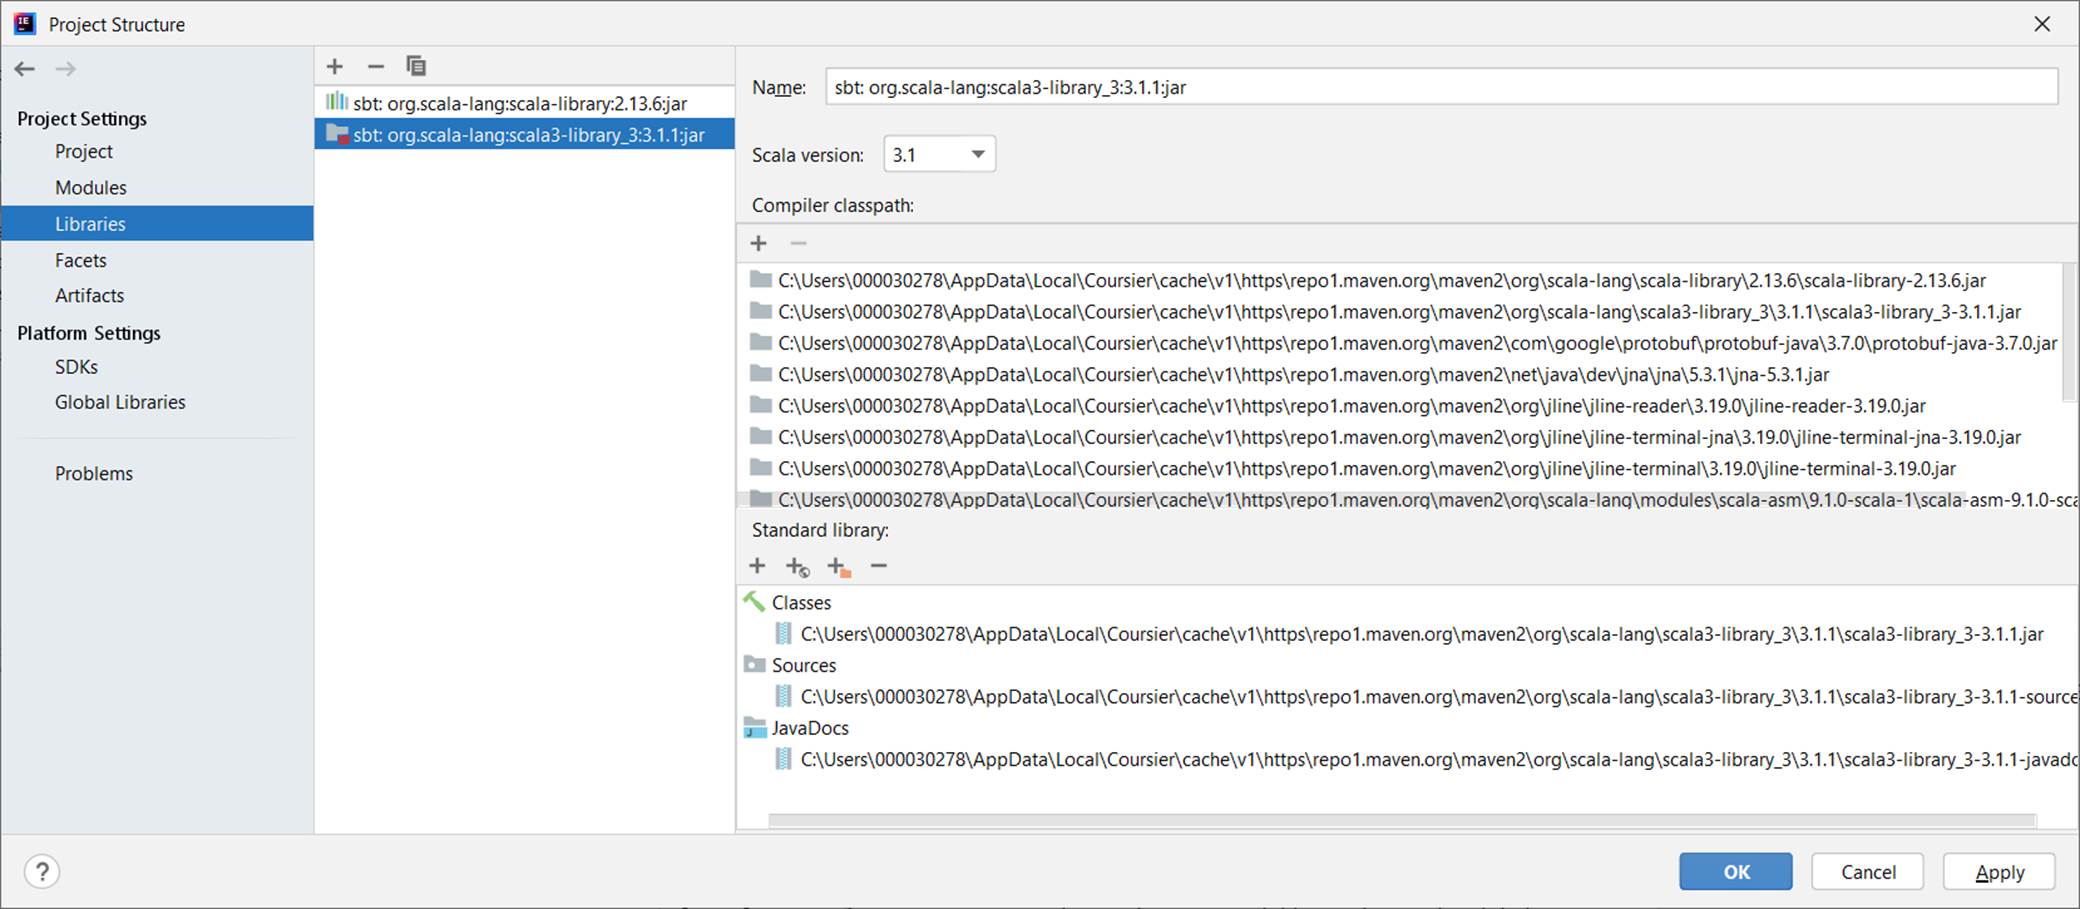This screenshot has width=2080, height=909.
Task: Add file to Standard library roots
Action: point(757,566)
